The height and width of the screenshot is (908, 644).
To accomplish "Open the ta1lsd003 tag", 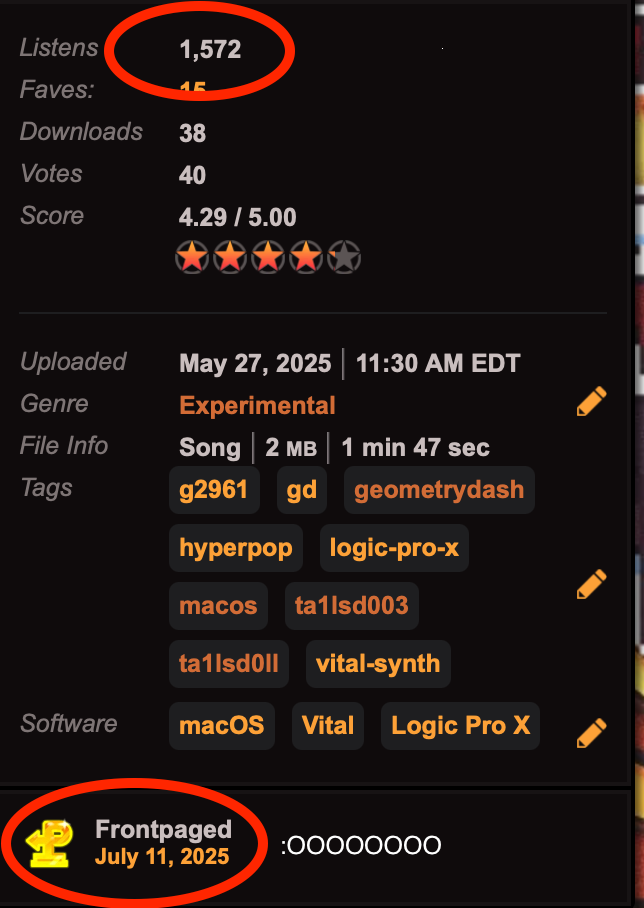I will [352, 606].
